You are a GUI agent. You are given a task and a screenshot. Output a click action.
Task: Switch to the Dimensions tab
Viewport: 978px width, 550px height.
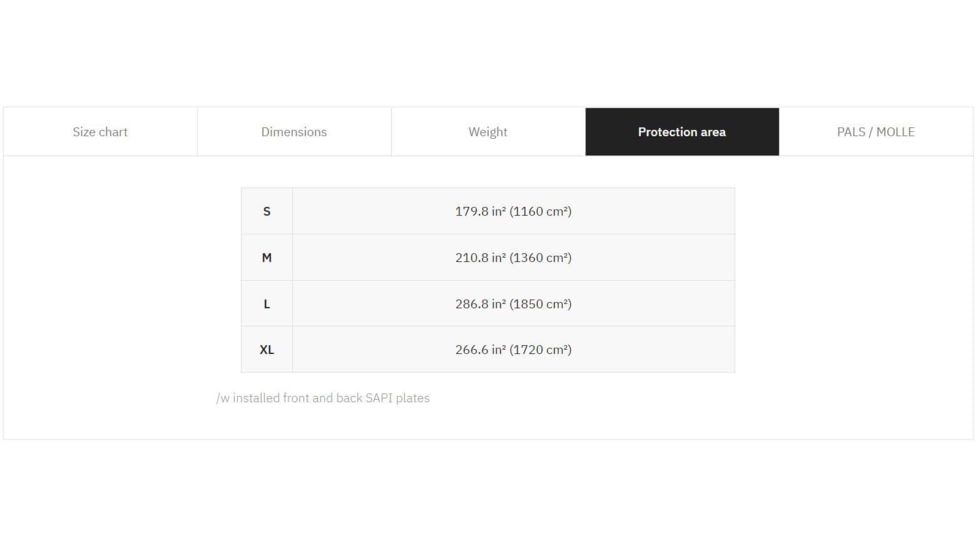point(294,132)
